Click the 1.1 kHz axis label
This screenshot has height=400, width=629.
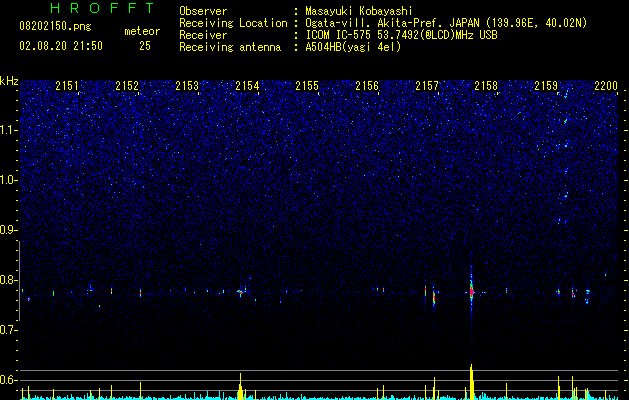click(8, 130)
